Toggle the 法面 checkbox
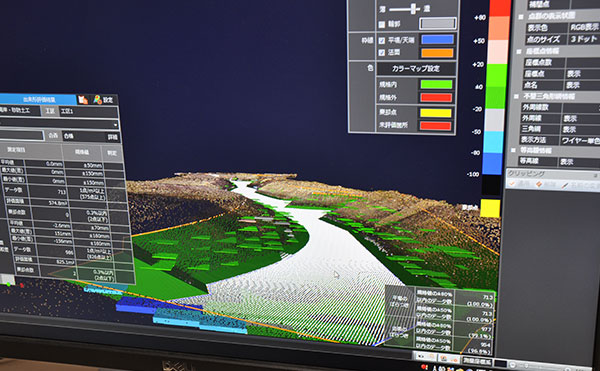Viewport: 600px width, 371px height. click(x=382, y=53)
